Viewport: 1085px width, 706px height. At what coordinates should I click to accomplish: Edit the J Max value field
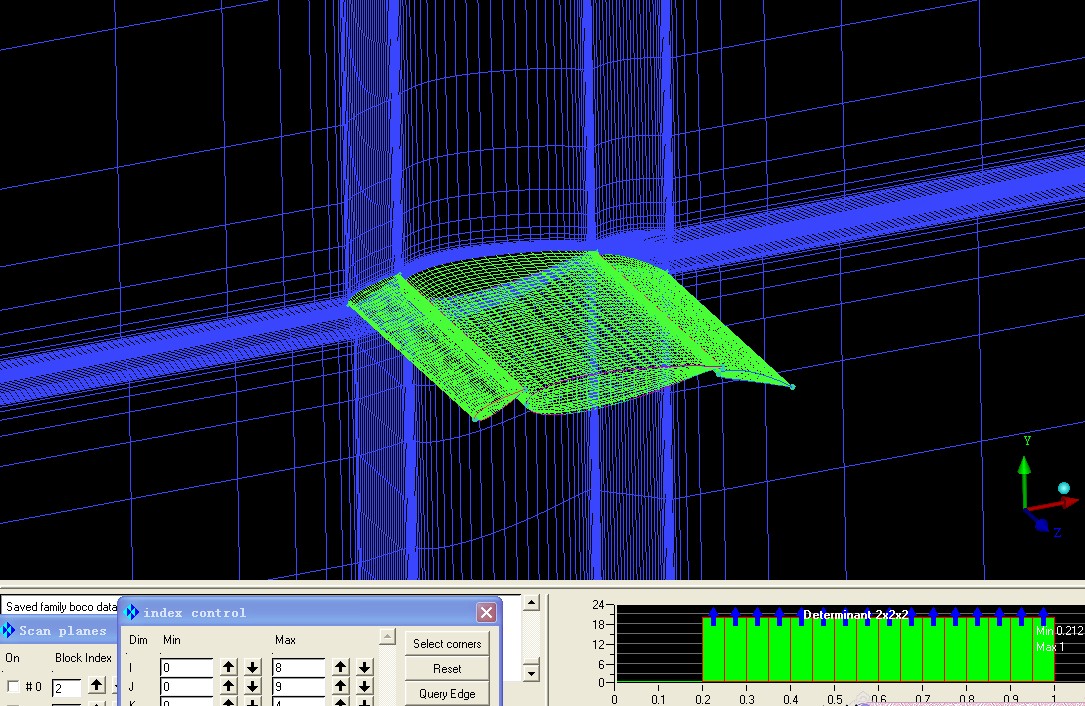pos(298,687)
